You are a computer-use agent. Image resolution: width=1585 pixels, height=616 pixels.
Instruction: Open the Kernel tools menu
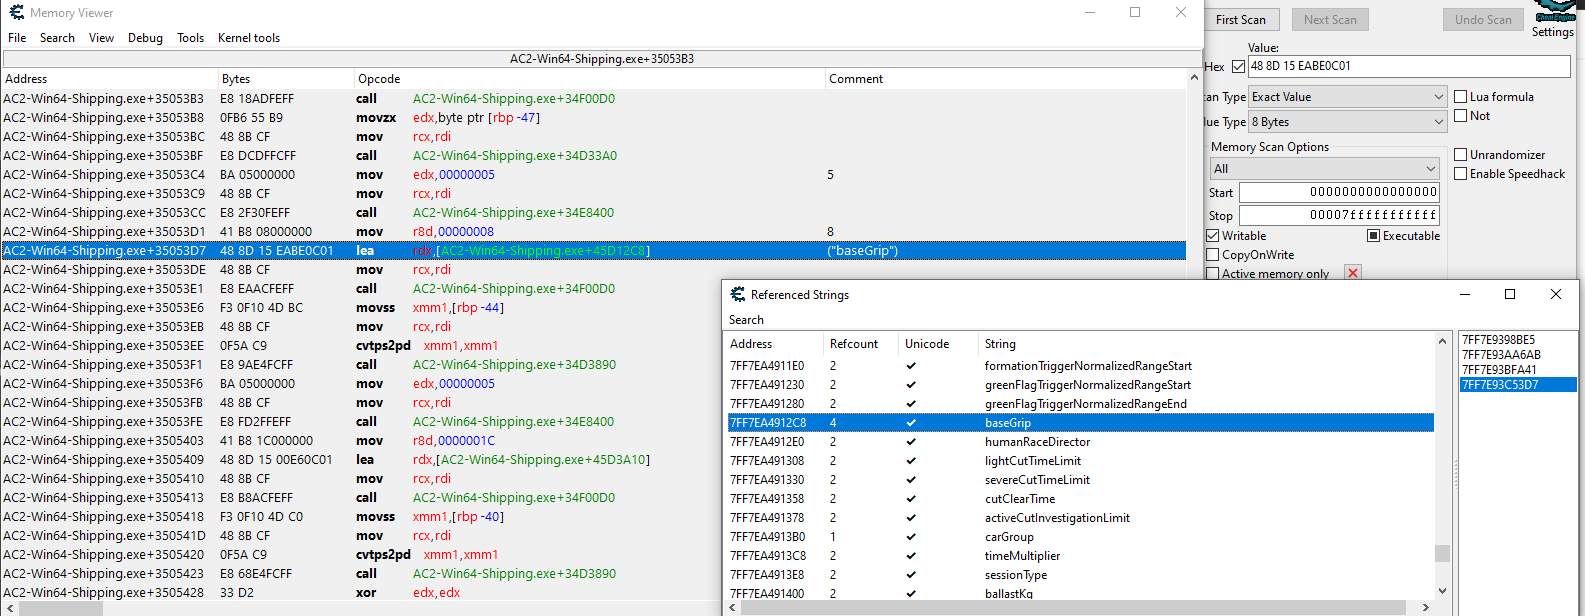pos(249,38)
